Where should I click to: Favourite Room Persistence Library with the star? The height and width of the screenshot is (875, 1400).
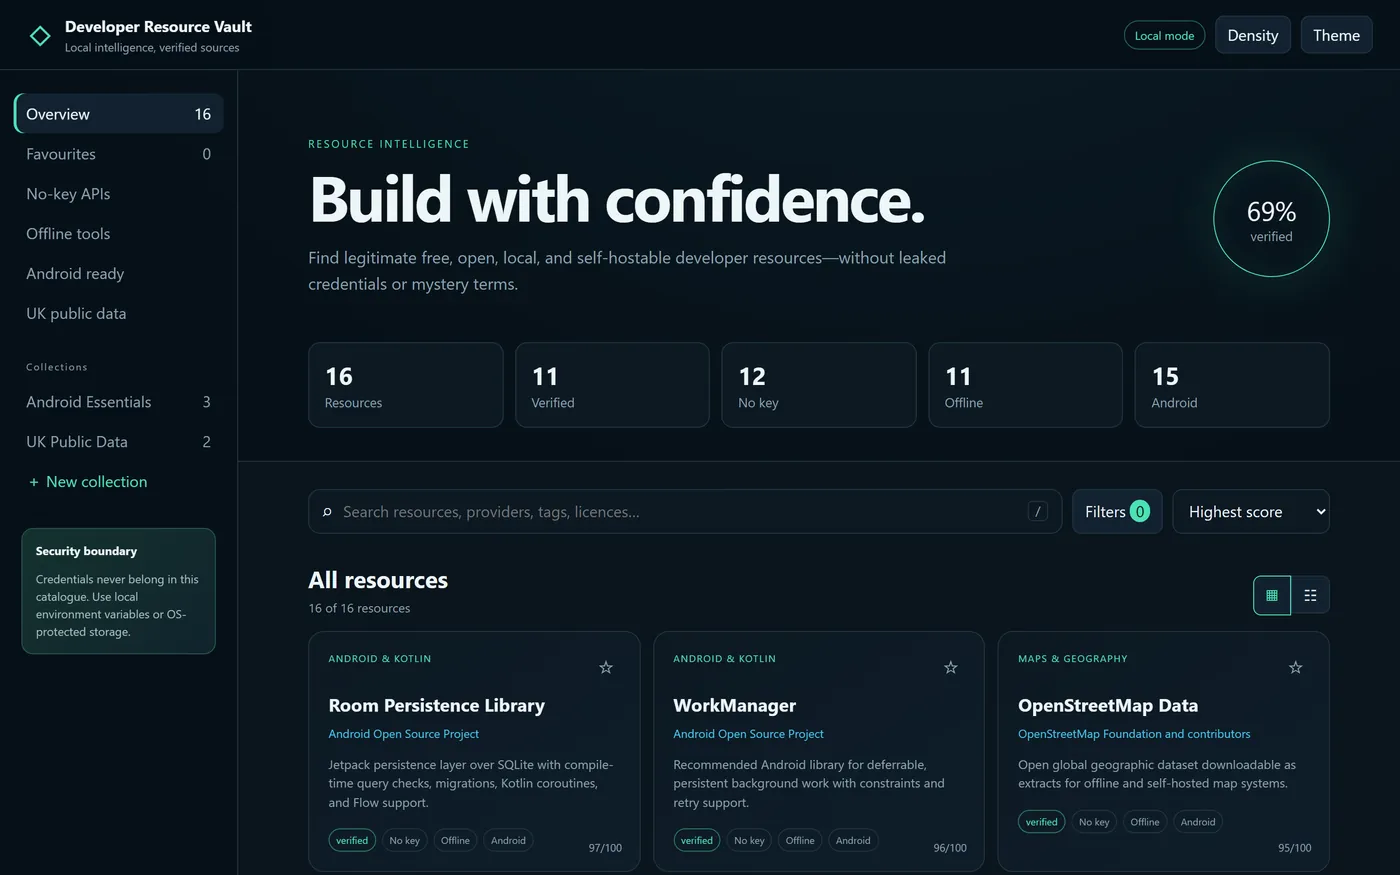click(x=606, y=667)
